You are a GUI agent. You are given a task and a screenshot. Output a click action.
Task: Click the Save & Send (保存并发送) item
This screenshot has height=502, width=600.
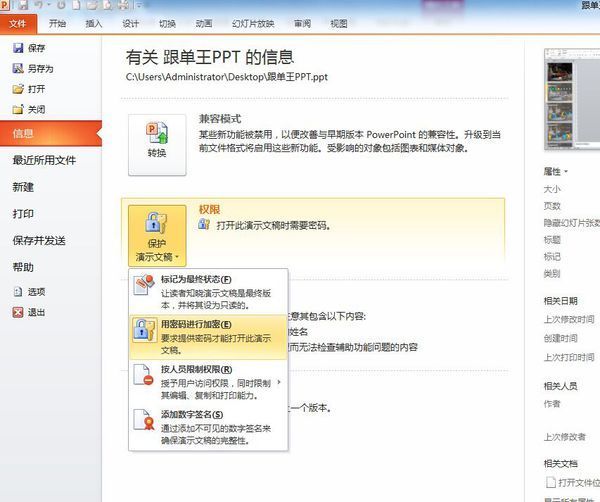(39, 240)
